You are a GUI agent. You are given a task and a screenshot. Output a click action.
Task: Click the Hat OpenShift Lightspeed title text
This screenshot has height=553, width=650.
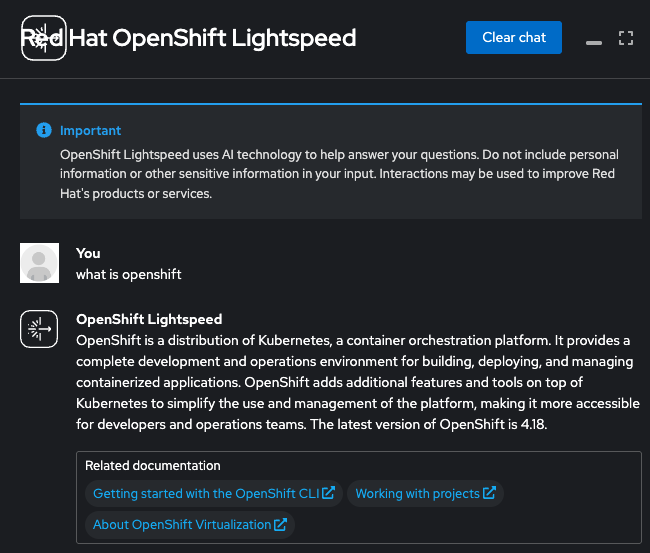pos(212,38)
